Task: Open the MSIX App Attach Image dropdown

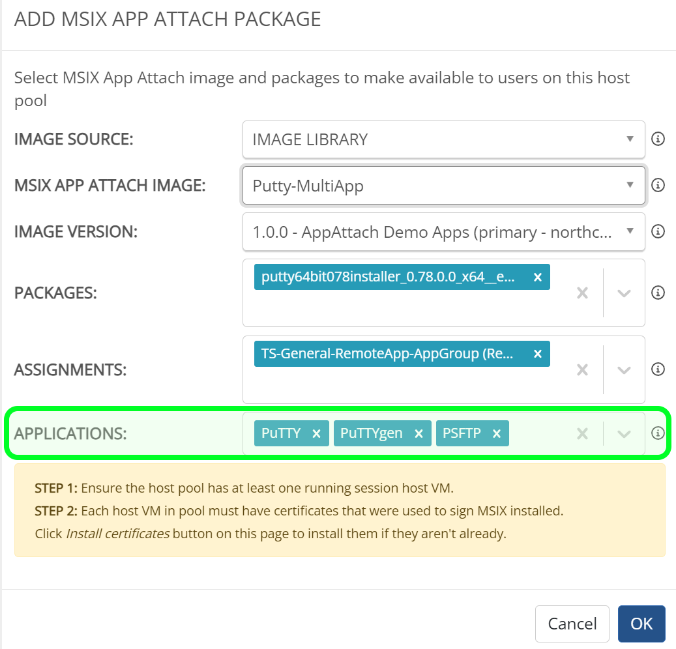Action: 443,185
